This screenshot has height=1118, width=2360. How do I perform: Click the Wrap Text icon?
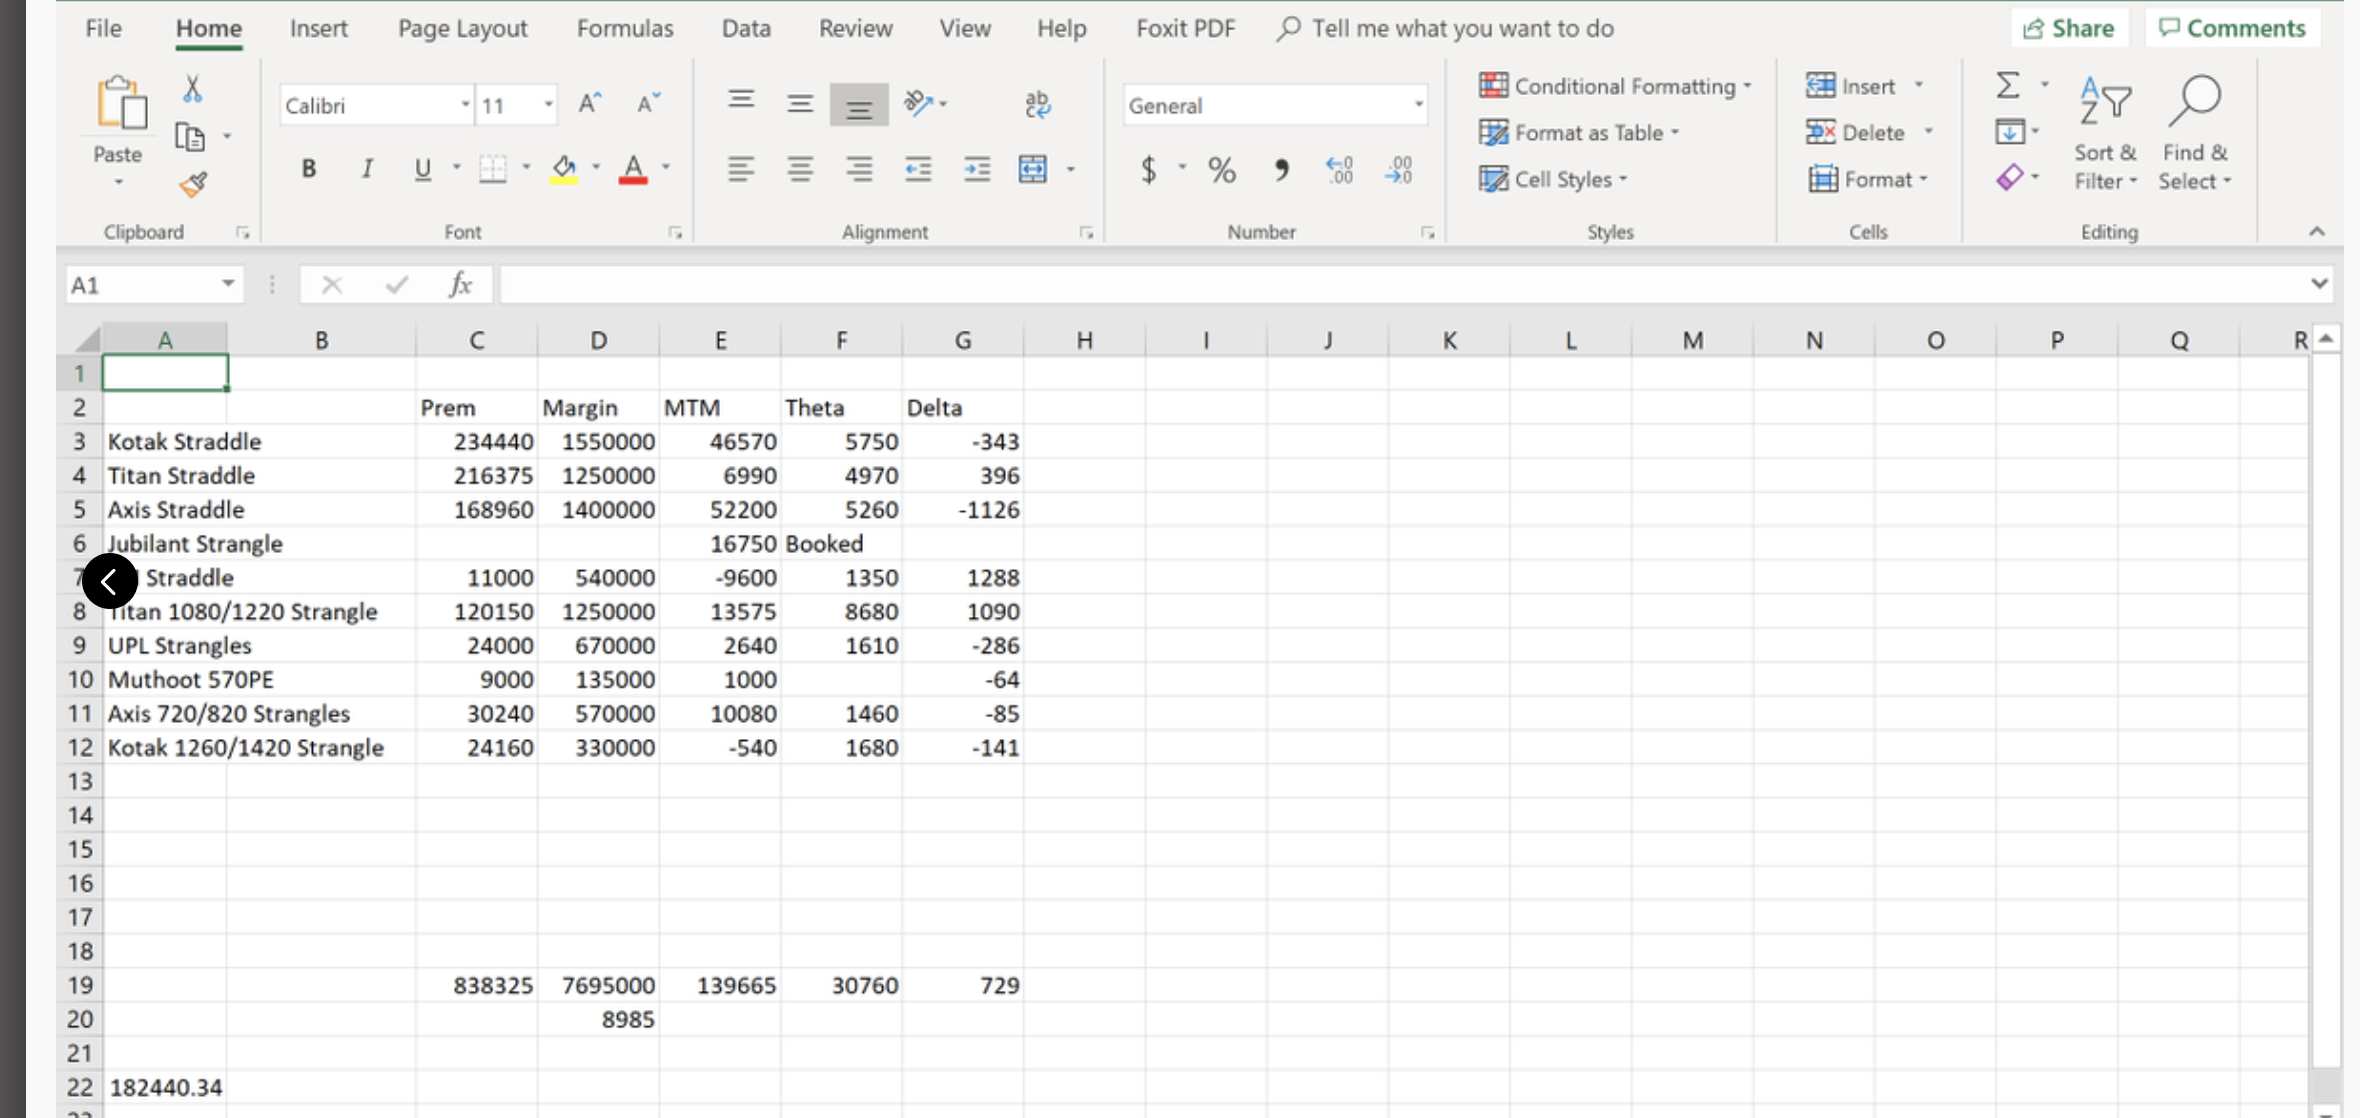pyautogui.click(x=1037, y=104)
